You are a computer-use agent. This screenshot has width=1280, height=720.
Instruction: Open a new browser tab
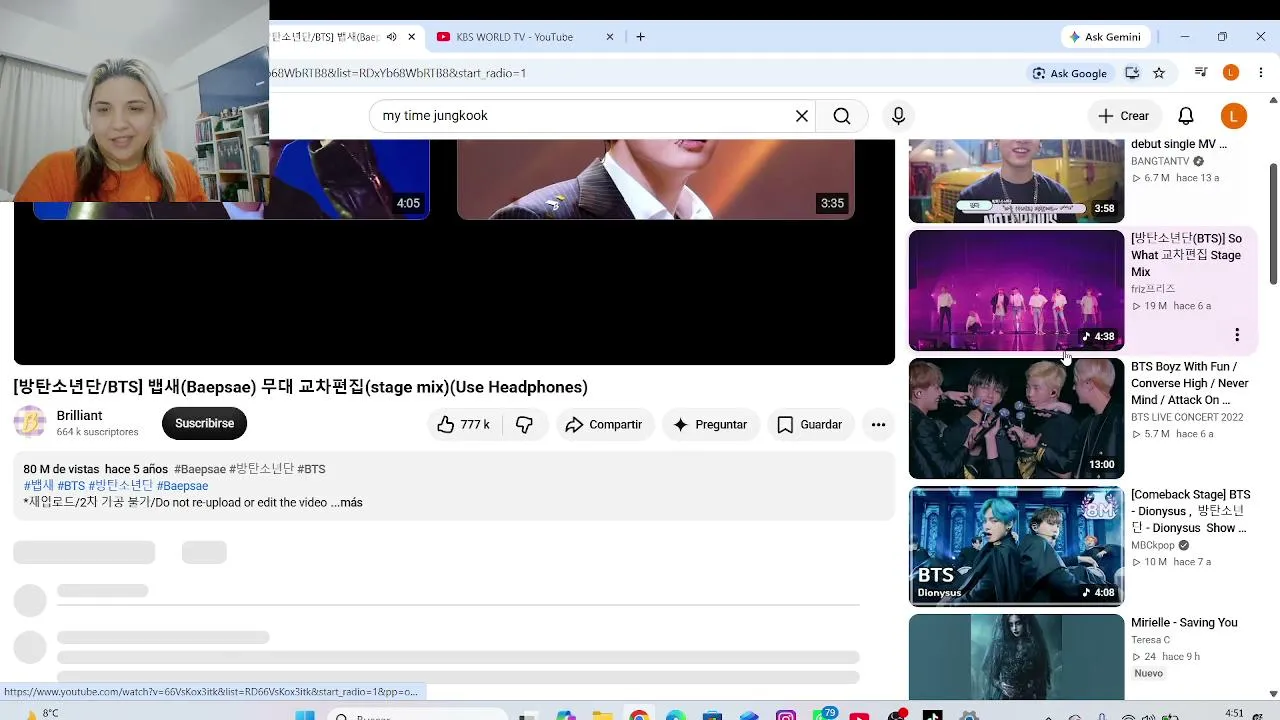tap(640, 37)
